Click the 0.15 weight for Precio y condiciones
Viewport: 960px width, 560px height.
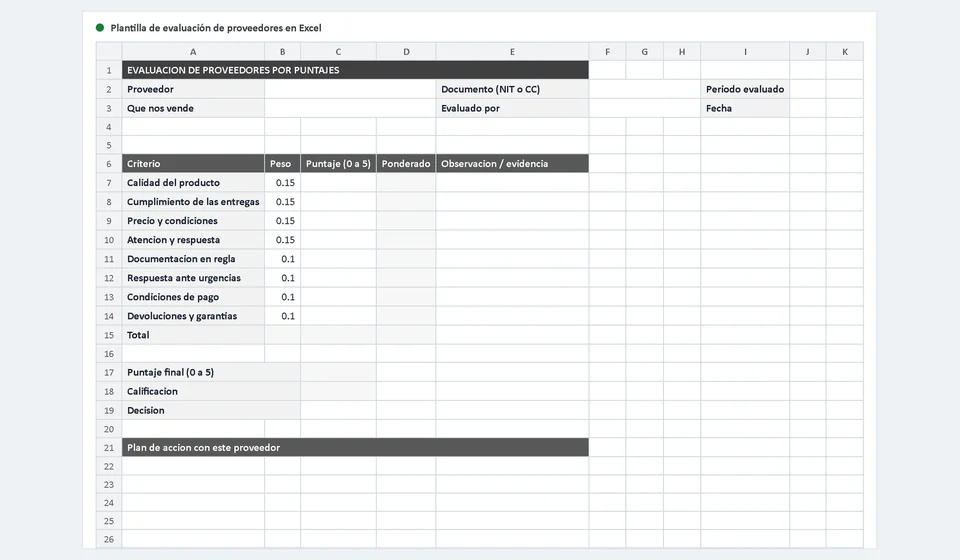(x=282, y=220)
